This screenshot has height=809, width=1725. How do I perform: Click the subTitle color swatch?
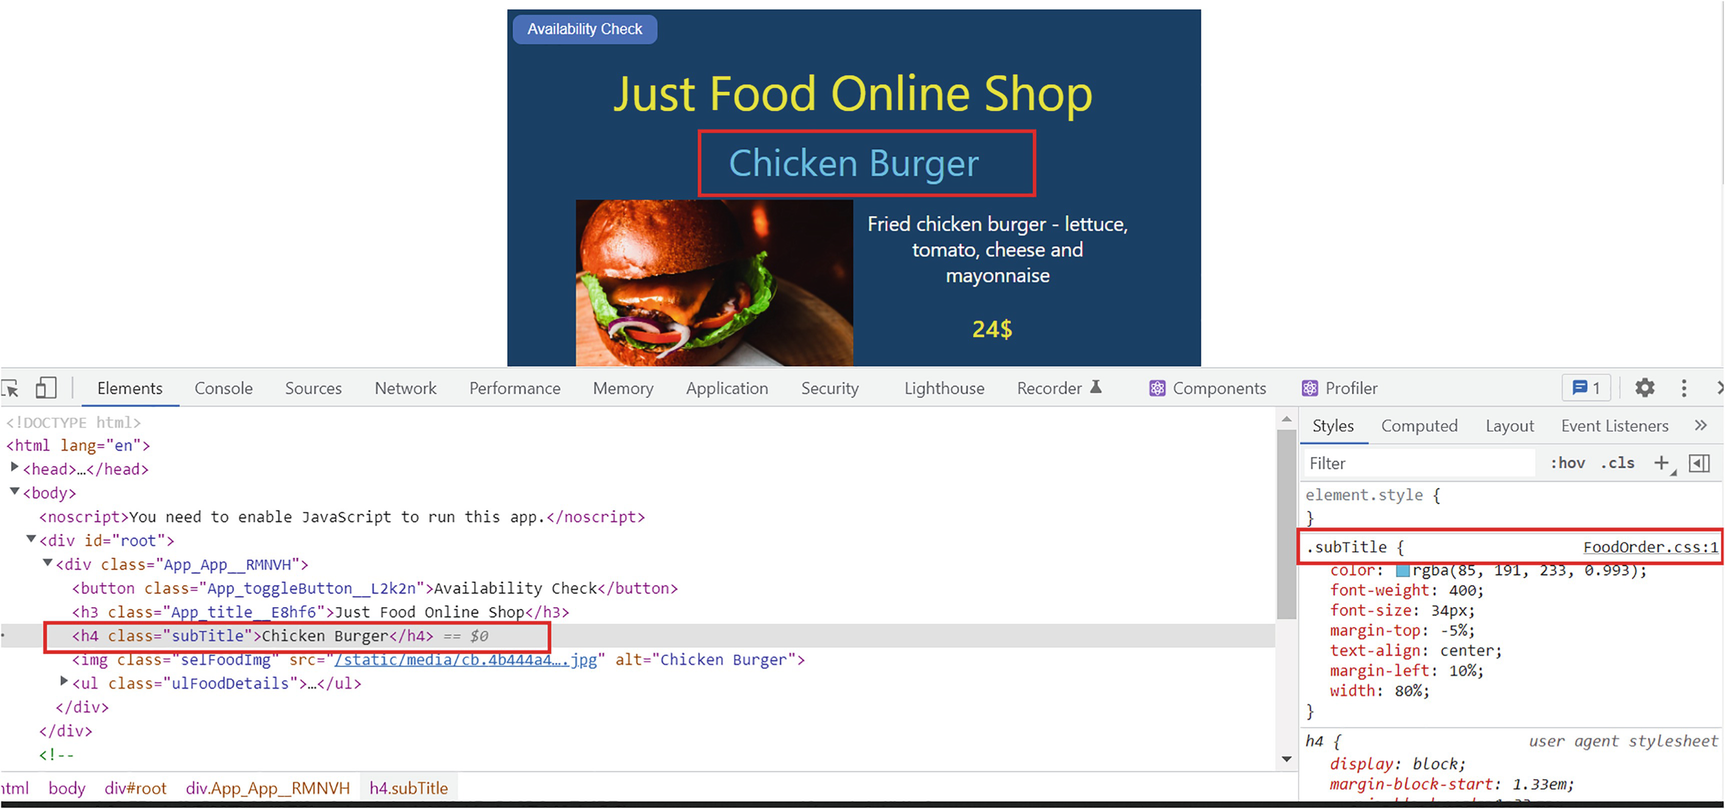click(1402, 571)
